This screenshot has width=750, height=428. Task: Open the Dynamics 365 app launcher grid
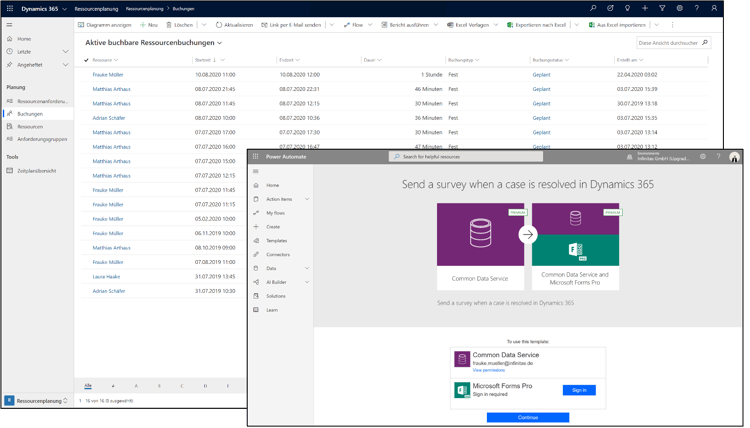[10, 8]
